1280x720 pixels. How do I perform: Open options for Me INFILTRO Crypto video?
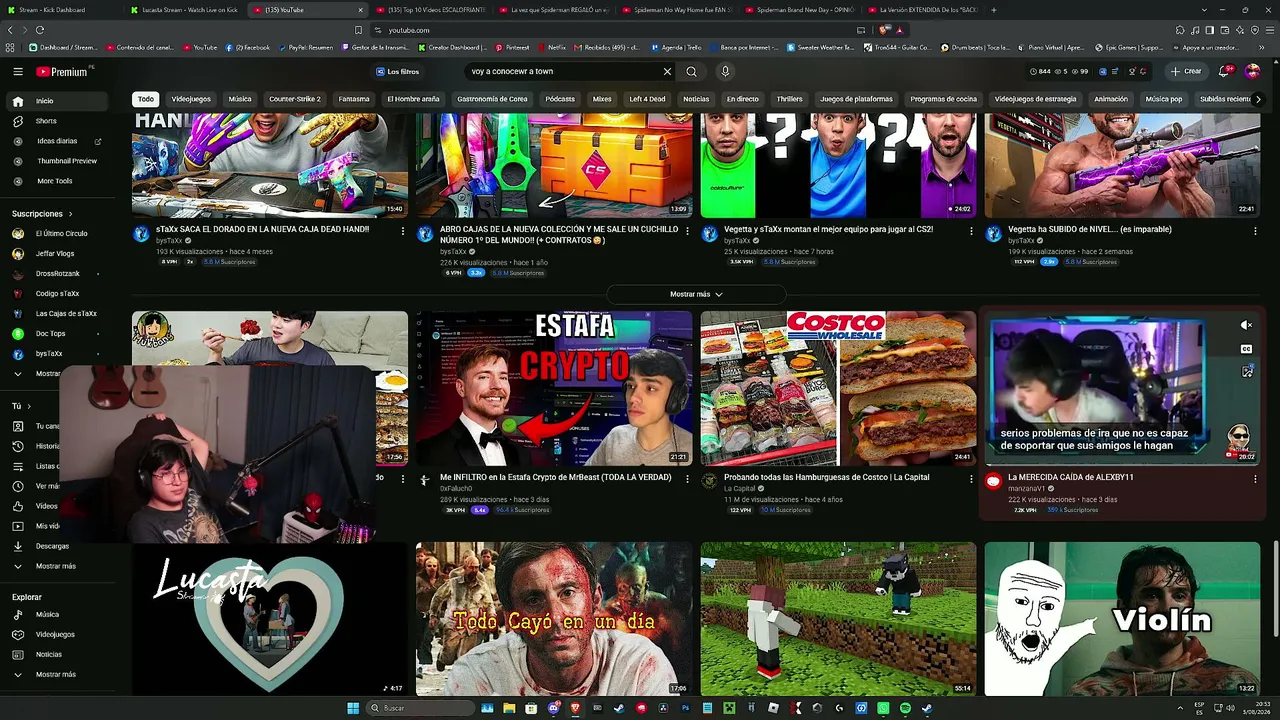[687, 478]
